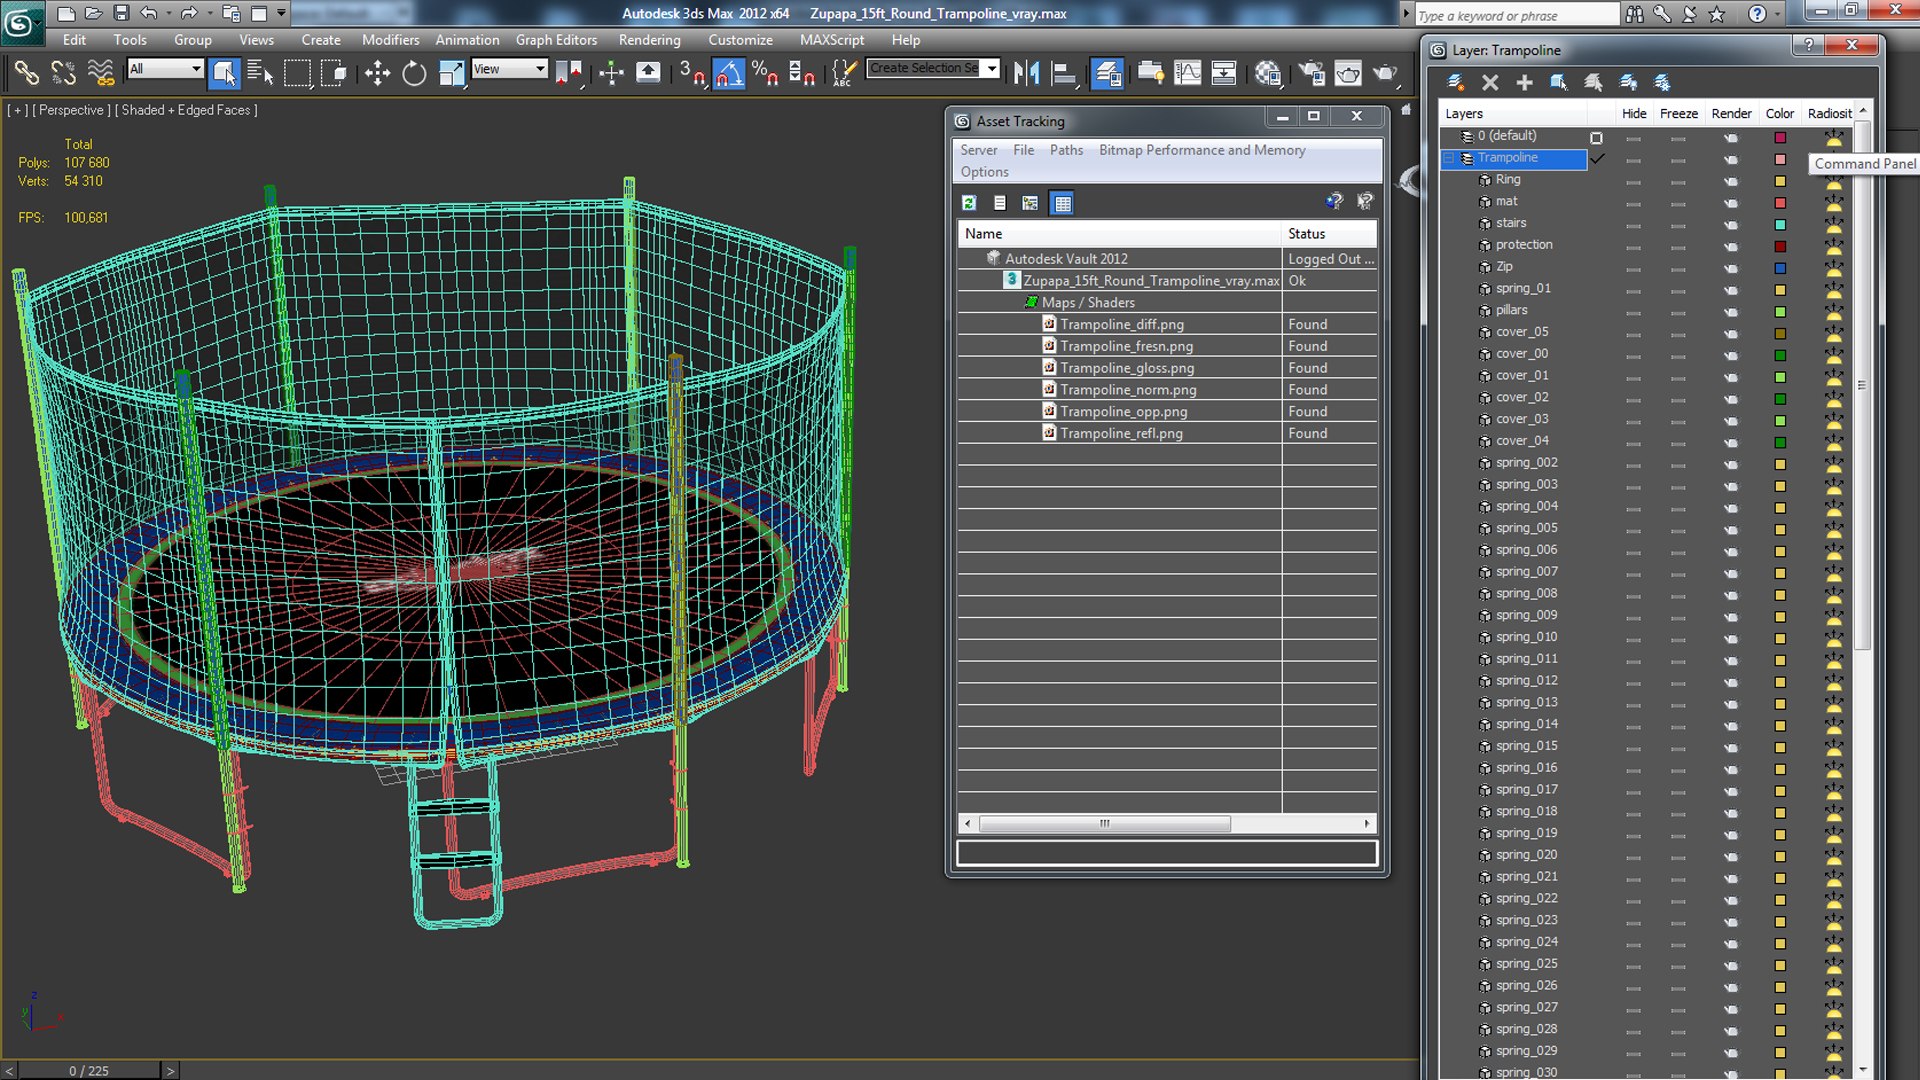Image resolution: width=1920 pixels, height=1080 pixels.
Task: Toggle Hide for the protection object
Action: tap(1633, 247)
